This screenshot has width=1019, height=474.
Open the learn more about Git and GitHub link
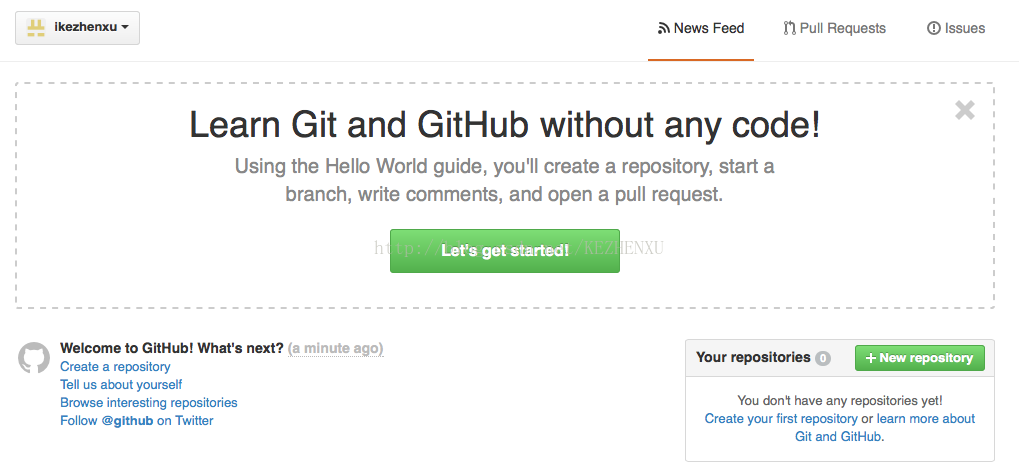925,419
